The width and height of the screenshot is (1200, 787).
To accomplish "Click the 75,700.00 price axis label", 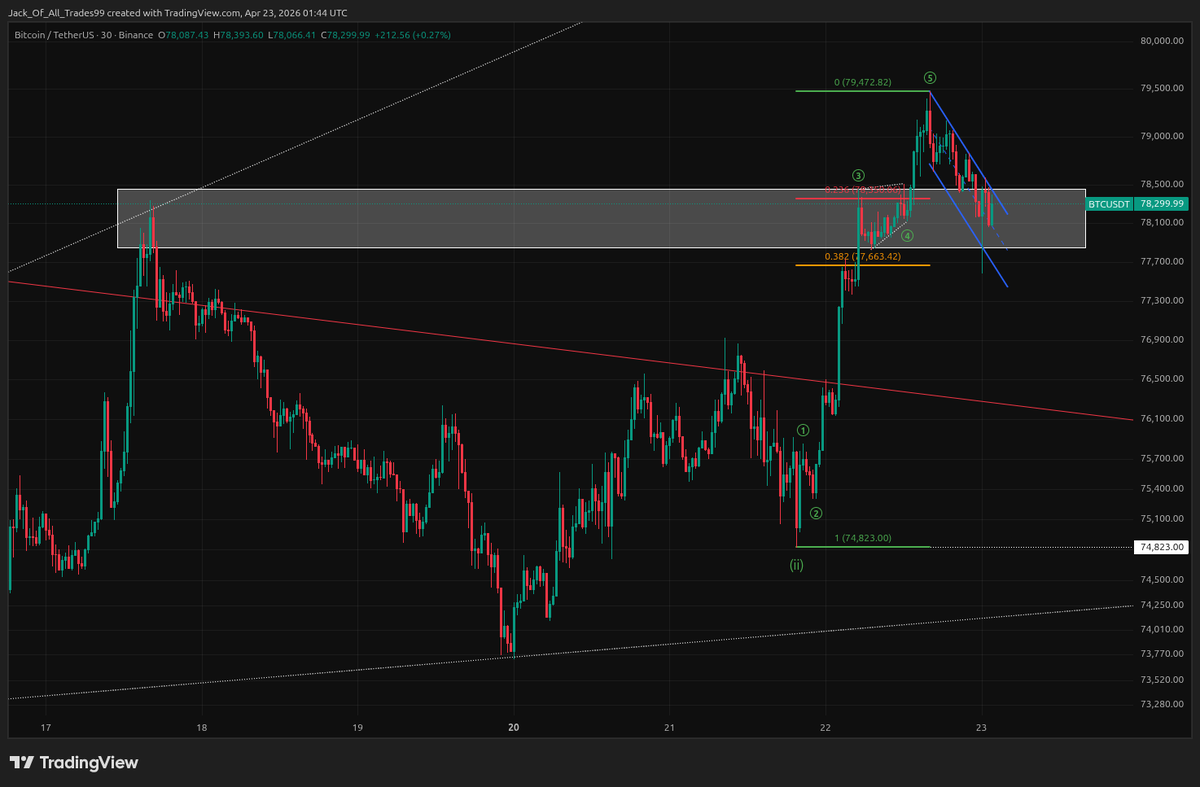I will click(x=1162, y=459).
